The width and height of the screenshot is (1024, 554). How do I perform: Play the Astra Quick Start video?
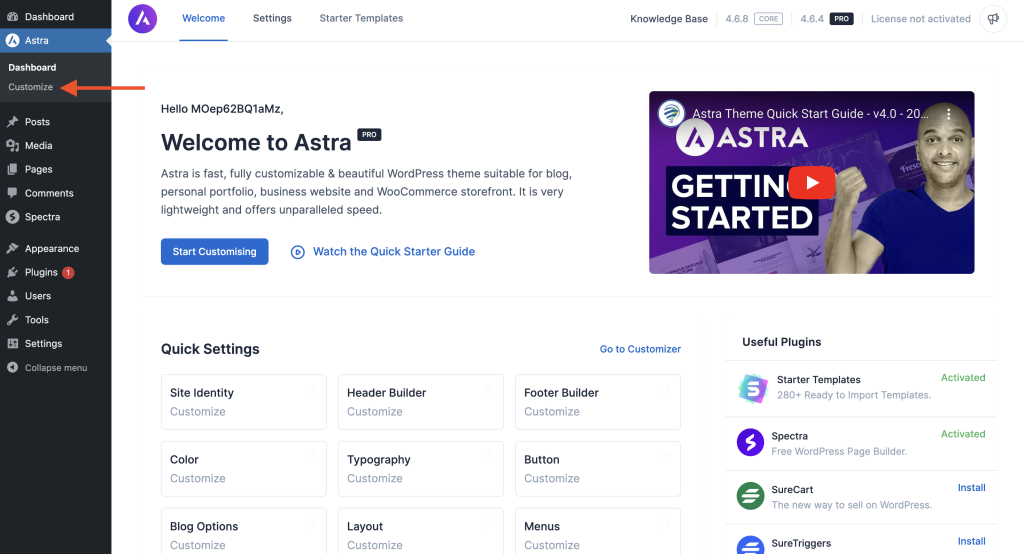[812, 182]
